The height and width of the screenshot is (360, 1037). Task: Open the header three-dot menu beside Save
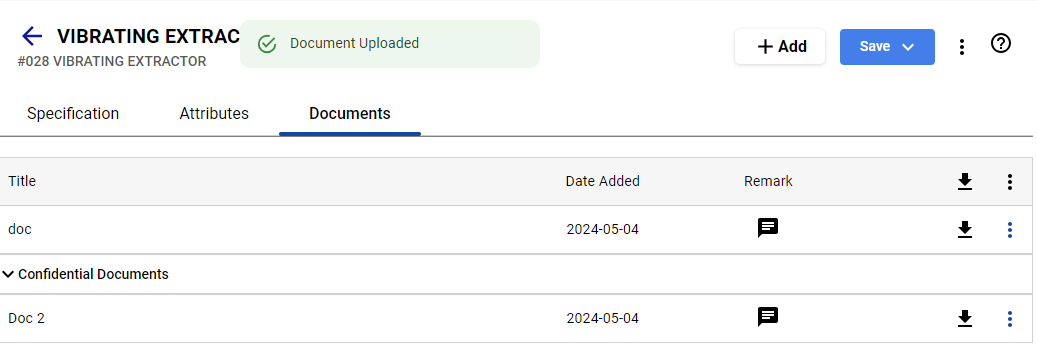pos(962,46)
